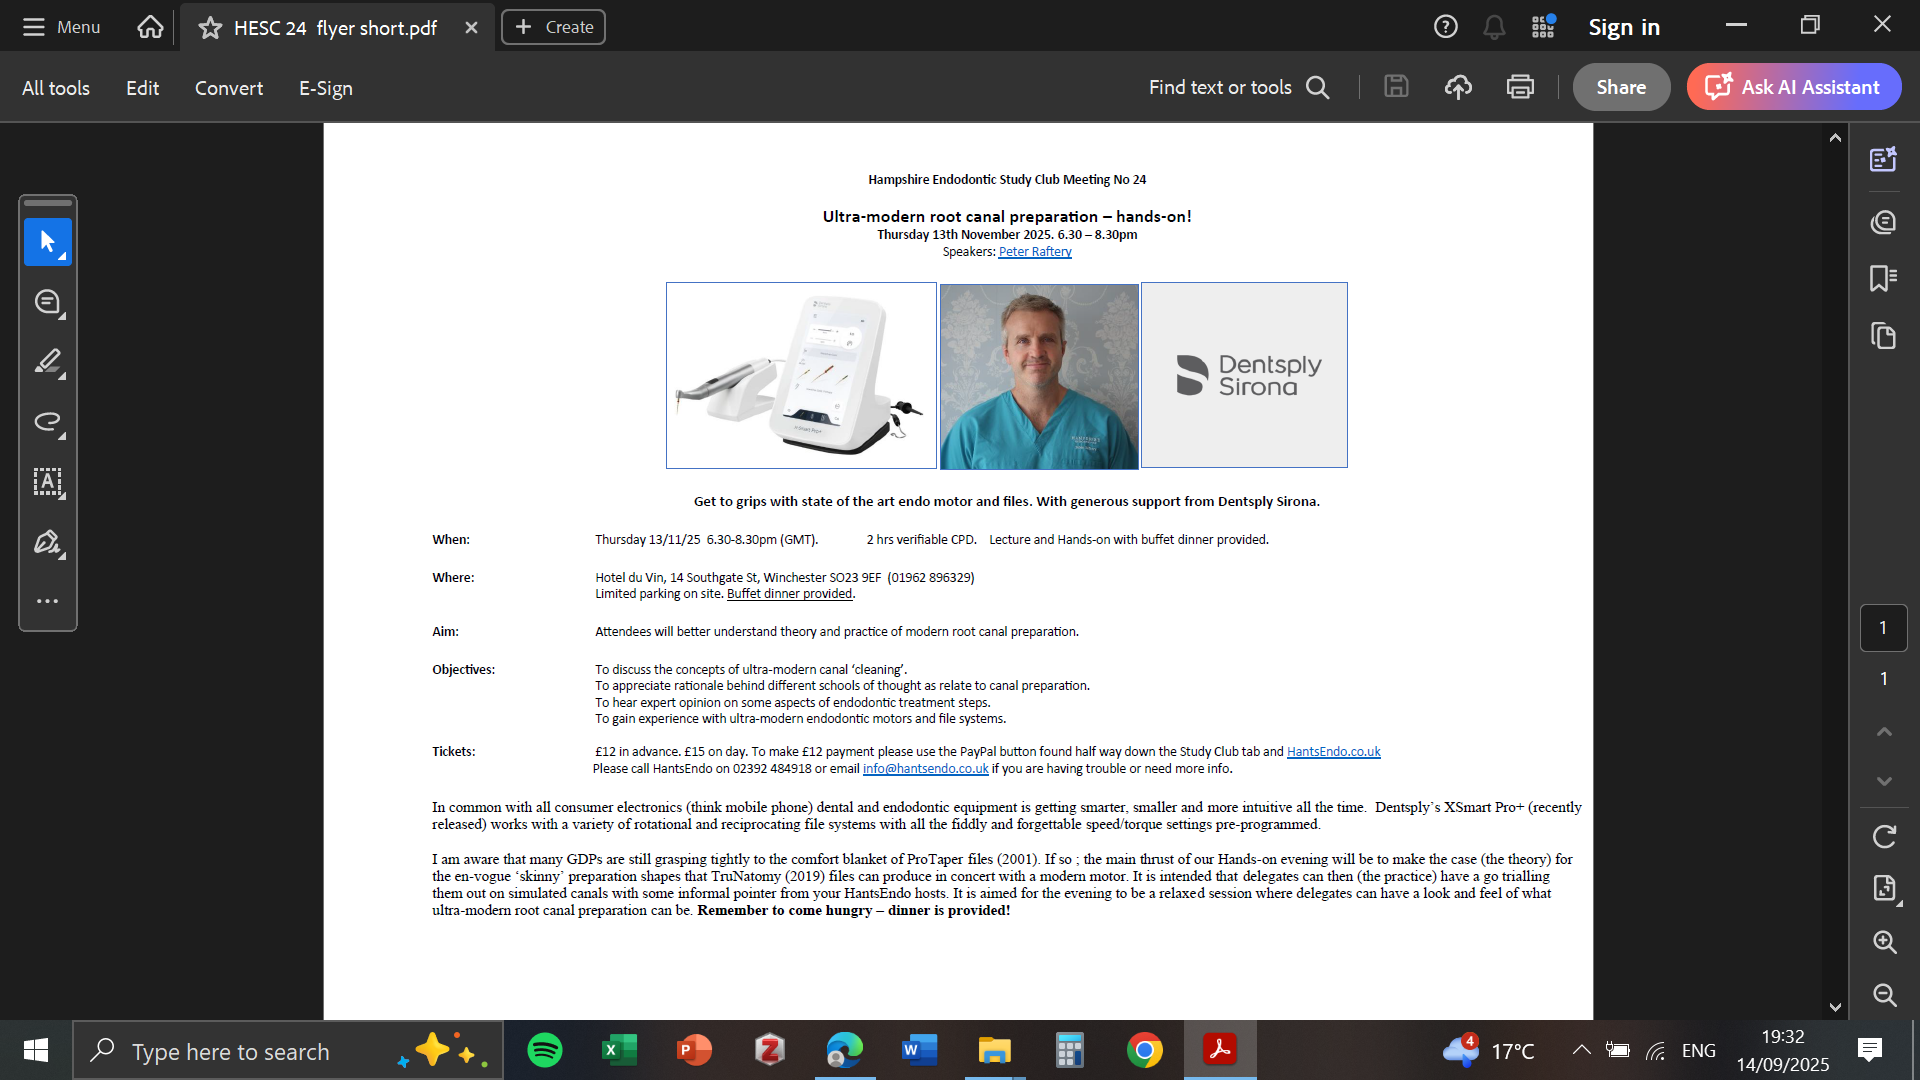Open Ask AI Assistant
The height and width of the screenshot is (1080, 1920).
click(1794, 87)
